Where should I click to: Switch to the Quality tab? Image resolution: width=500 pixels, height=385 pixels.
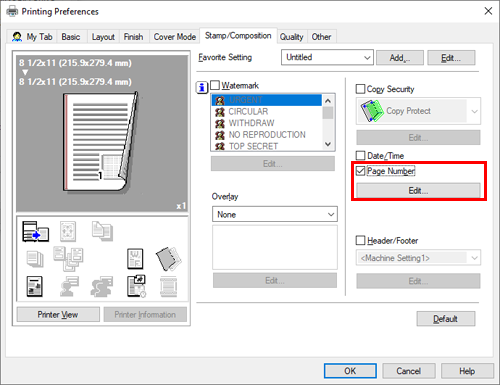pyautogui.click(x=291, y=37)
